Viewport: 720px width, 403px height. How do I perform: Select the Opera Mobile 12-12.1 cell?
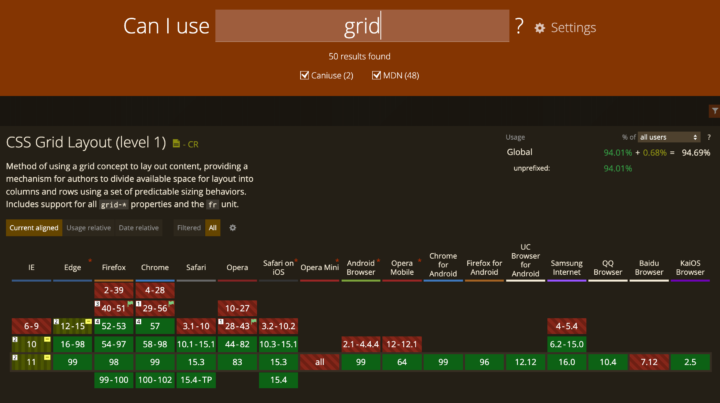402,344
